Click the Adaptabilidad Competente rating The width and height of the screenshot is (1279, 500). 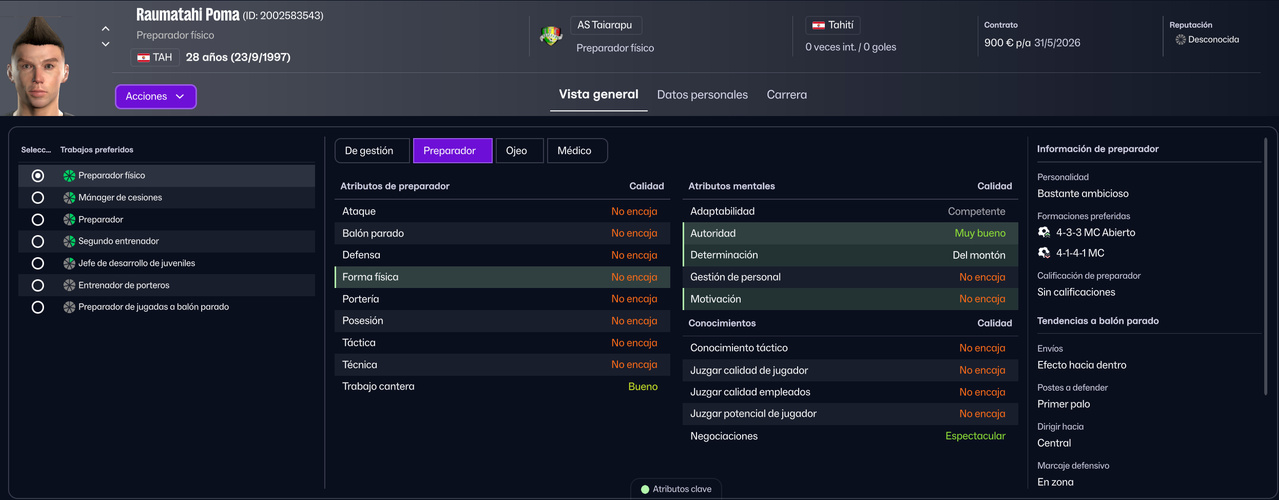click(977, 211)
